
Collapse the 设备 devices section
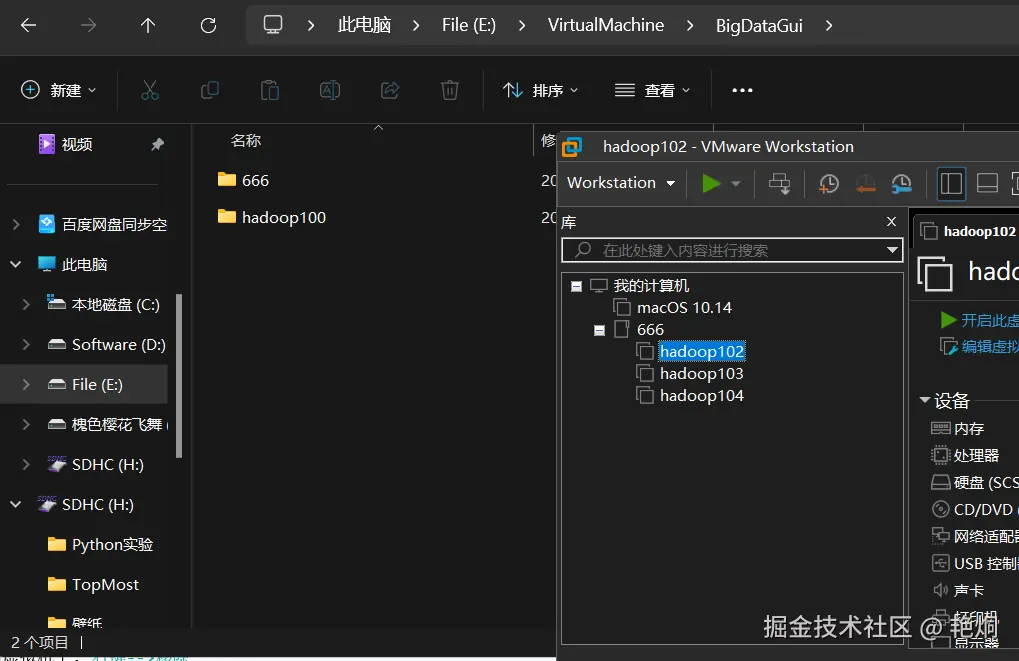coord(925,400)
